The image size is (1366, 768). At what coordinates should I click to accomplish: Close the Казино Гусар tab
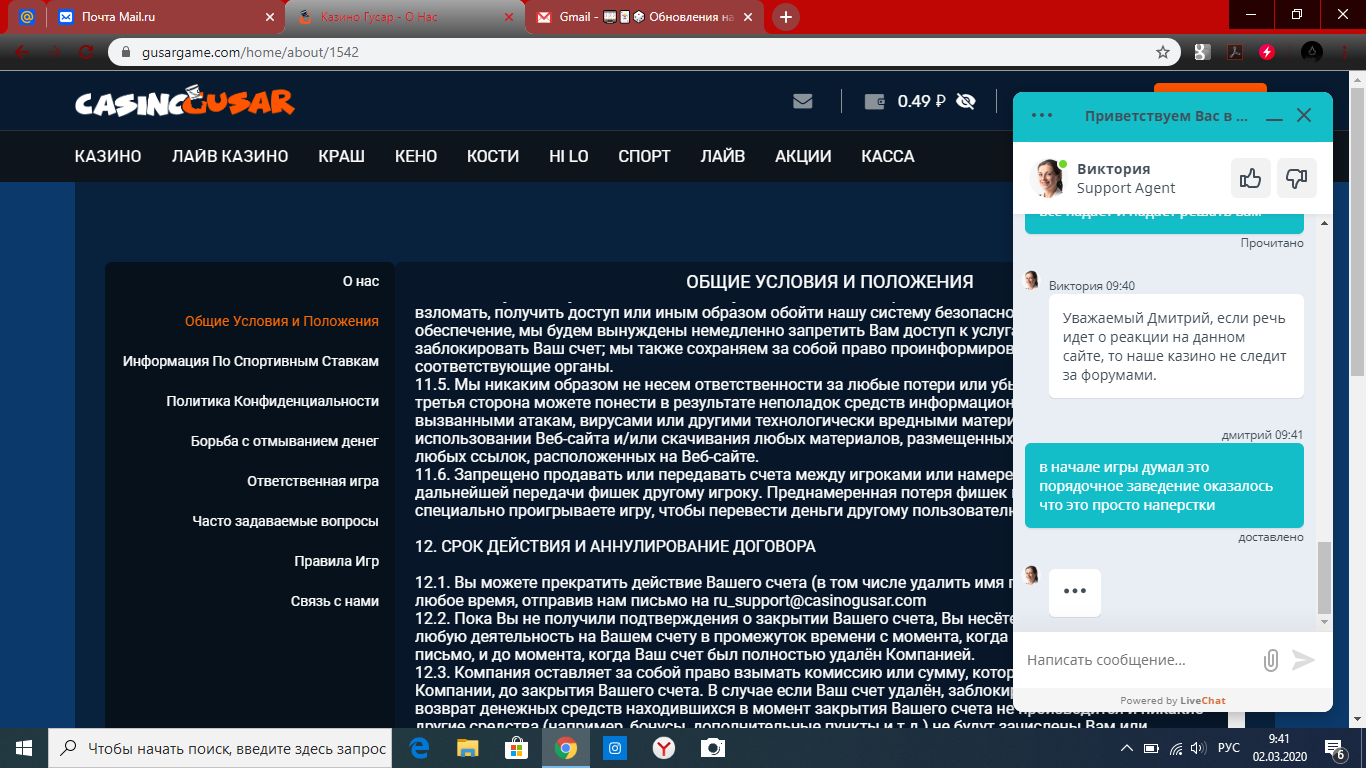[x=510, y=17]
